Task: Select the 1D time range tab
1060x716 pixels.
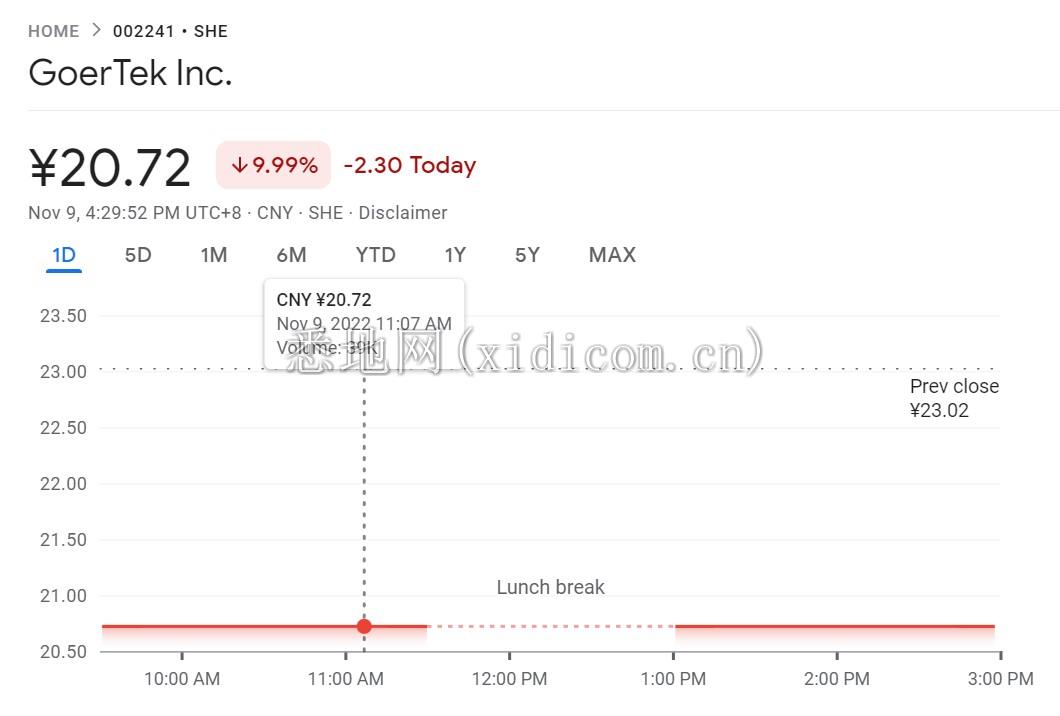Action: 64,255
